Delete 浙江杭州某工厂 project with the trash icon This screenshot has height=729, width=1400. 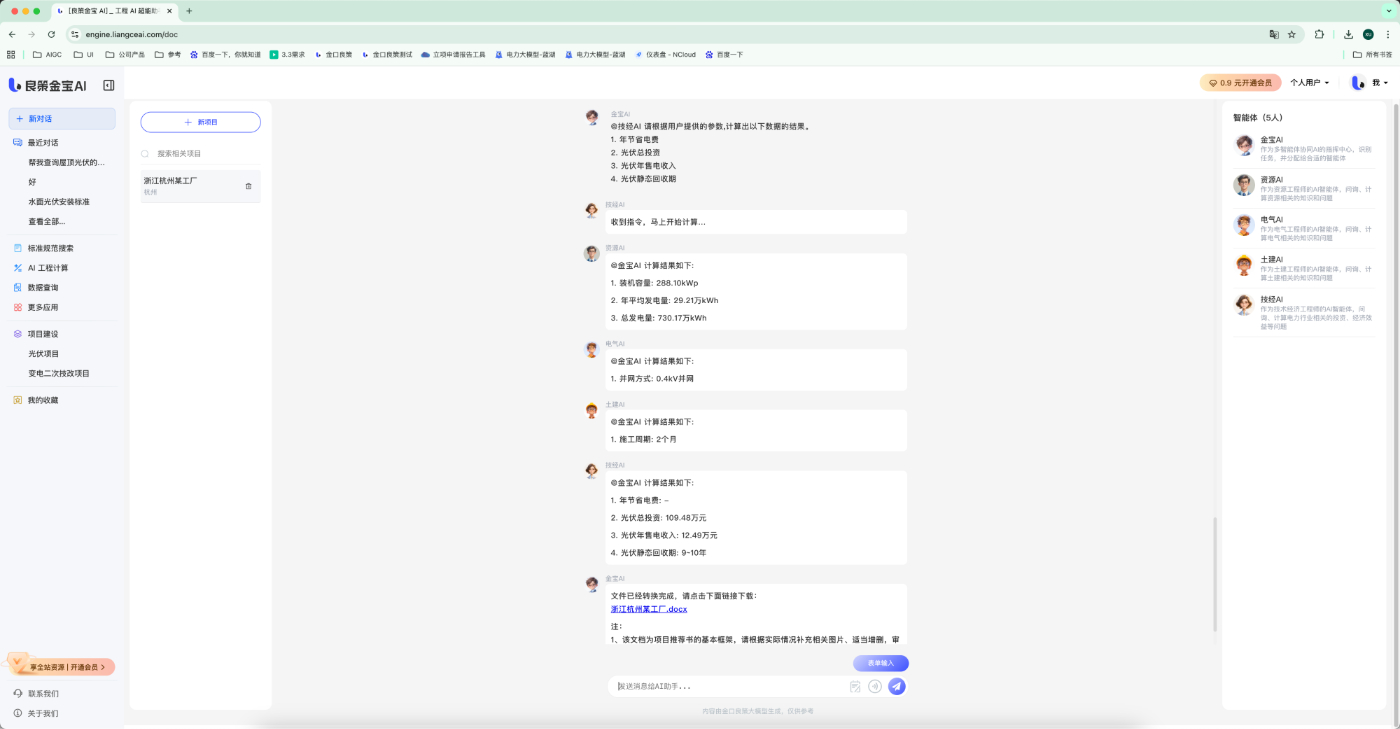point(249,186)
